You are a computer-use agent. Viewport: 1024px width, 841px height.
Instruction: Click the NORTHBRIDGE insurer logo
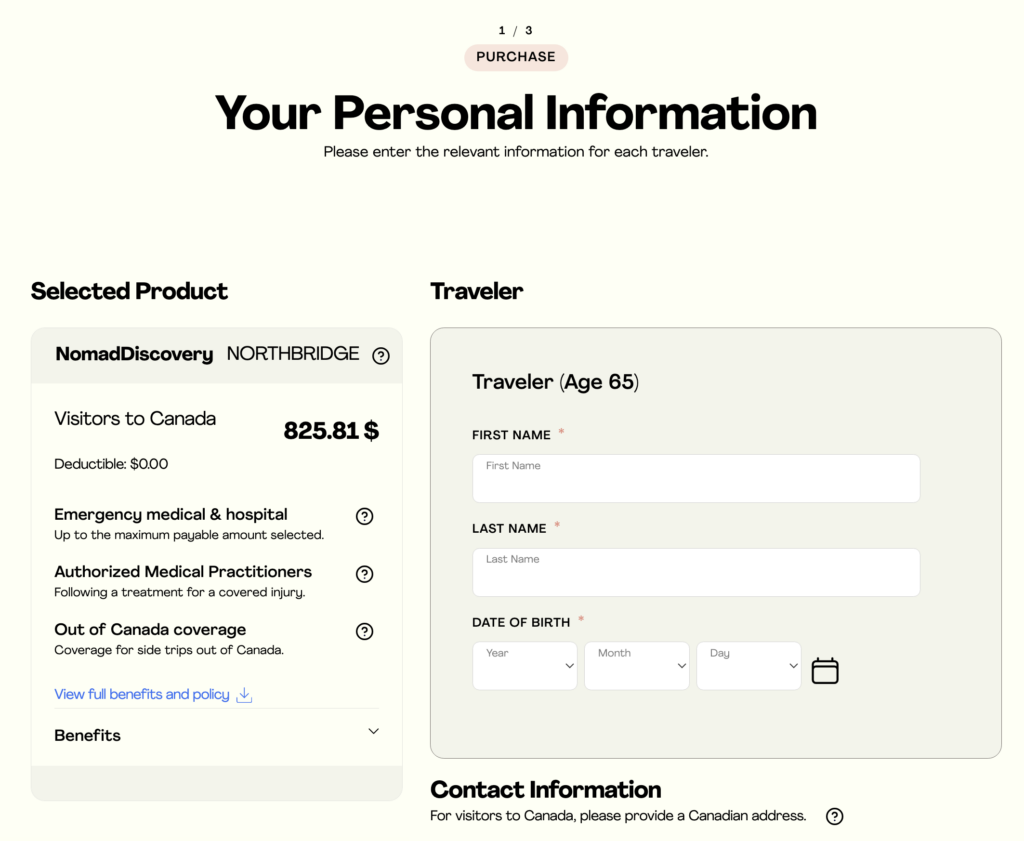(x=293, y=354)
